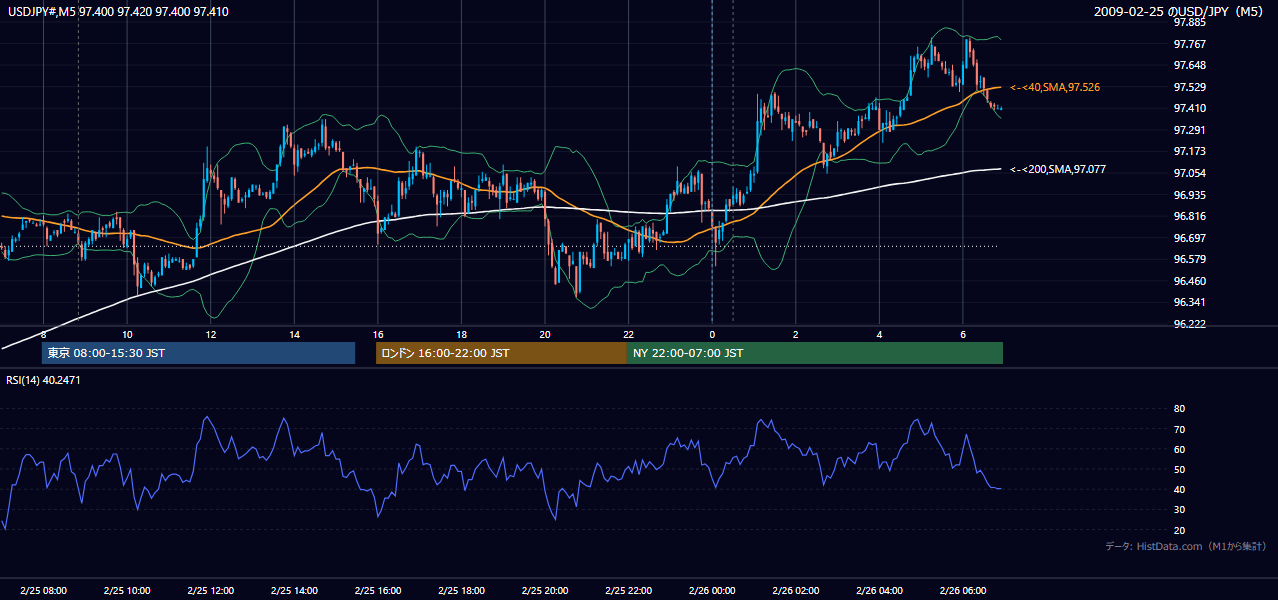The image size is (1278, 600).
Task: Click the white 200 SMA label reading 97.077
Action: [x=1058, y=169]
